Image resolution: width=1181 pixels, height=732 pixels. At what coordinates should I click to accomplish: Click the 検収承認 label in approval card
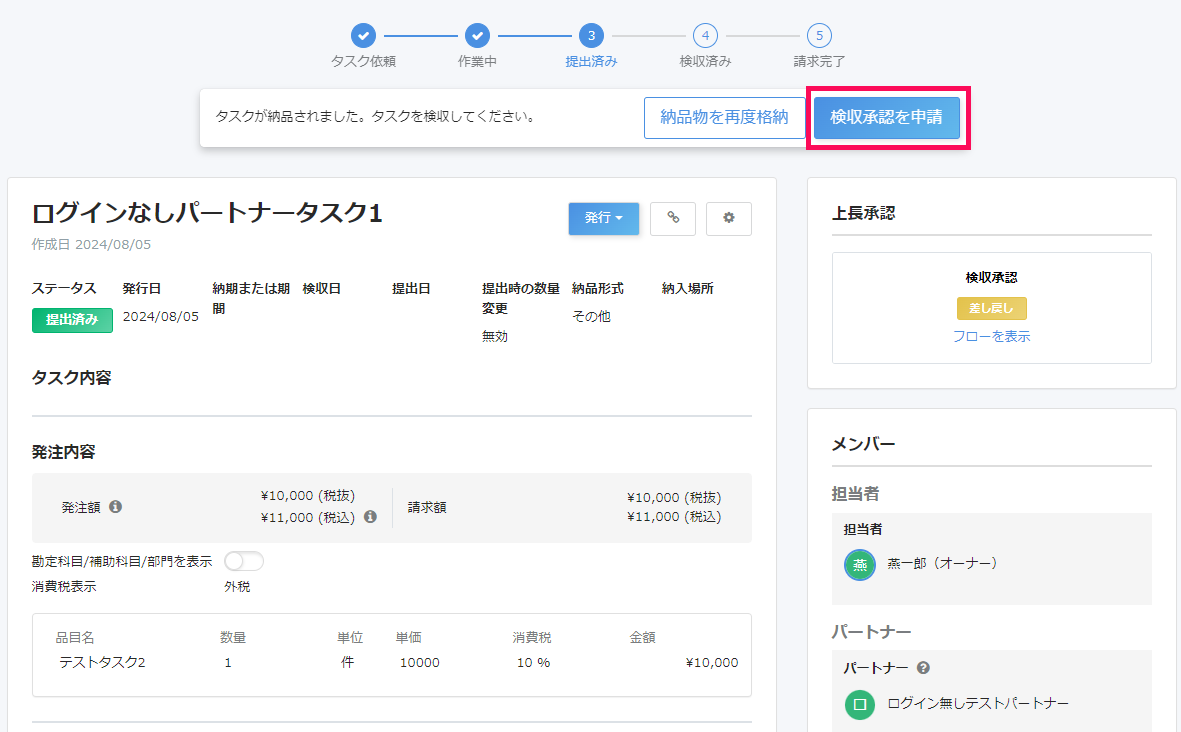pos(991,278)
